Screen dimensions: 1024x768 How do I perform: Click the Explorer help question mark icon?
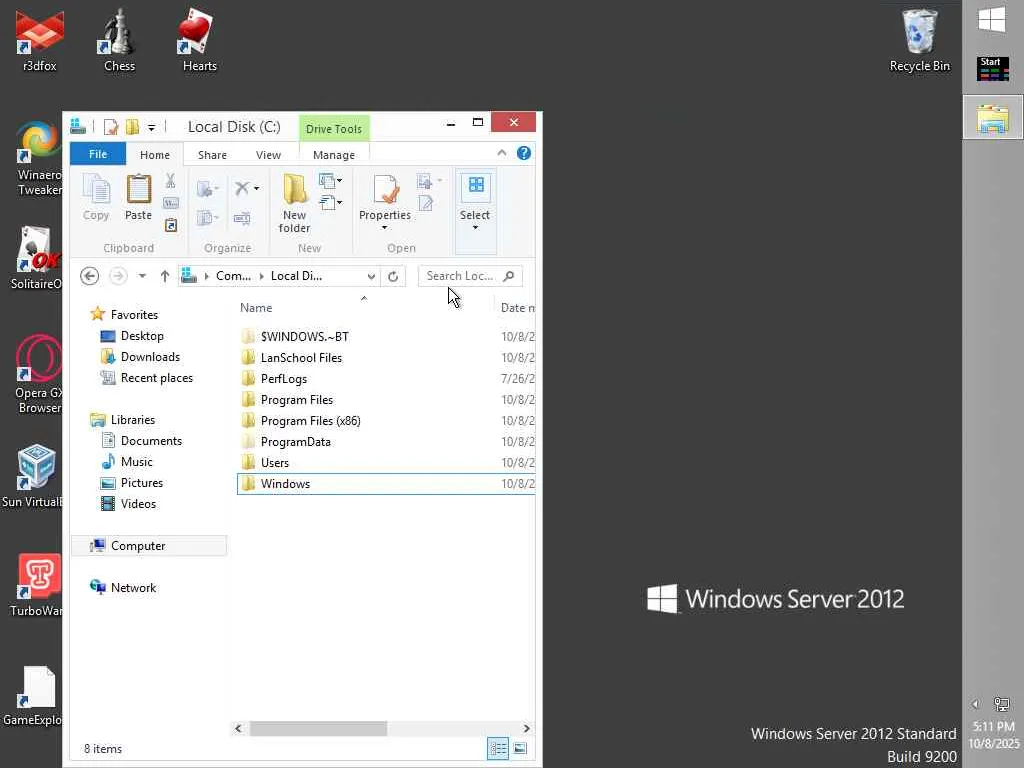tap(524, 153)
